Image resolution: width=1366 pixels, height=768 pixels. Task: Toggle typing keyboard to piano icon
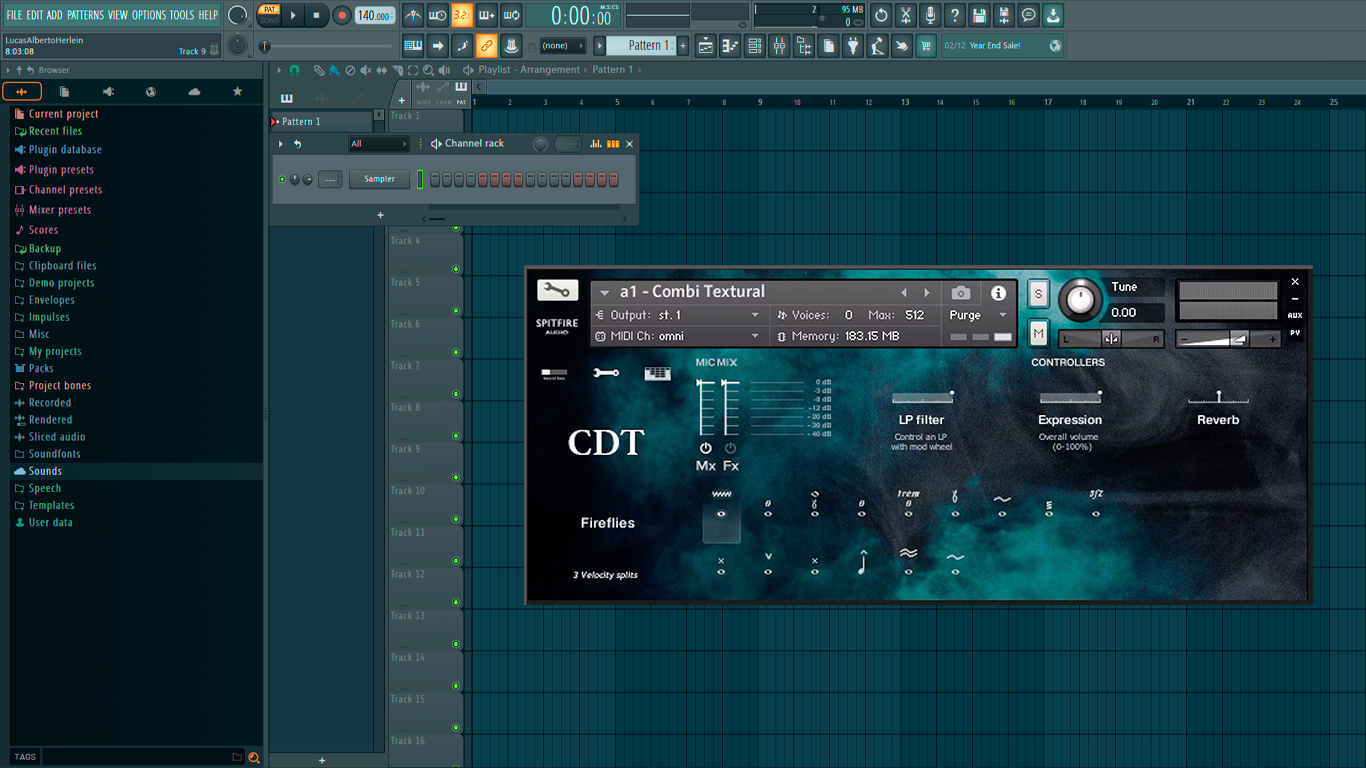(x=412, y=45)
